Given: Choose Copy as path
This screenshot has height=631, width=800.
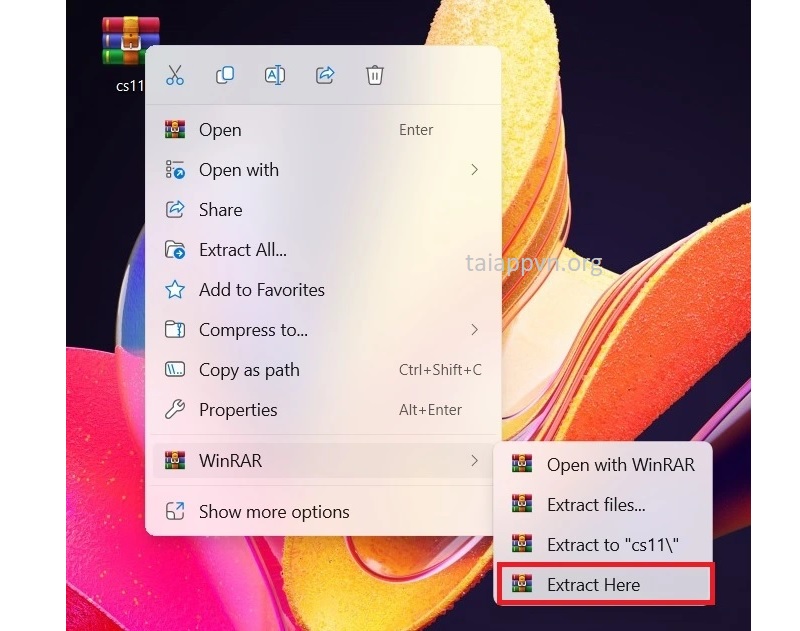Looking at the screenshot, I should (249, 370).
